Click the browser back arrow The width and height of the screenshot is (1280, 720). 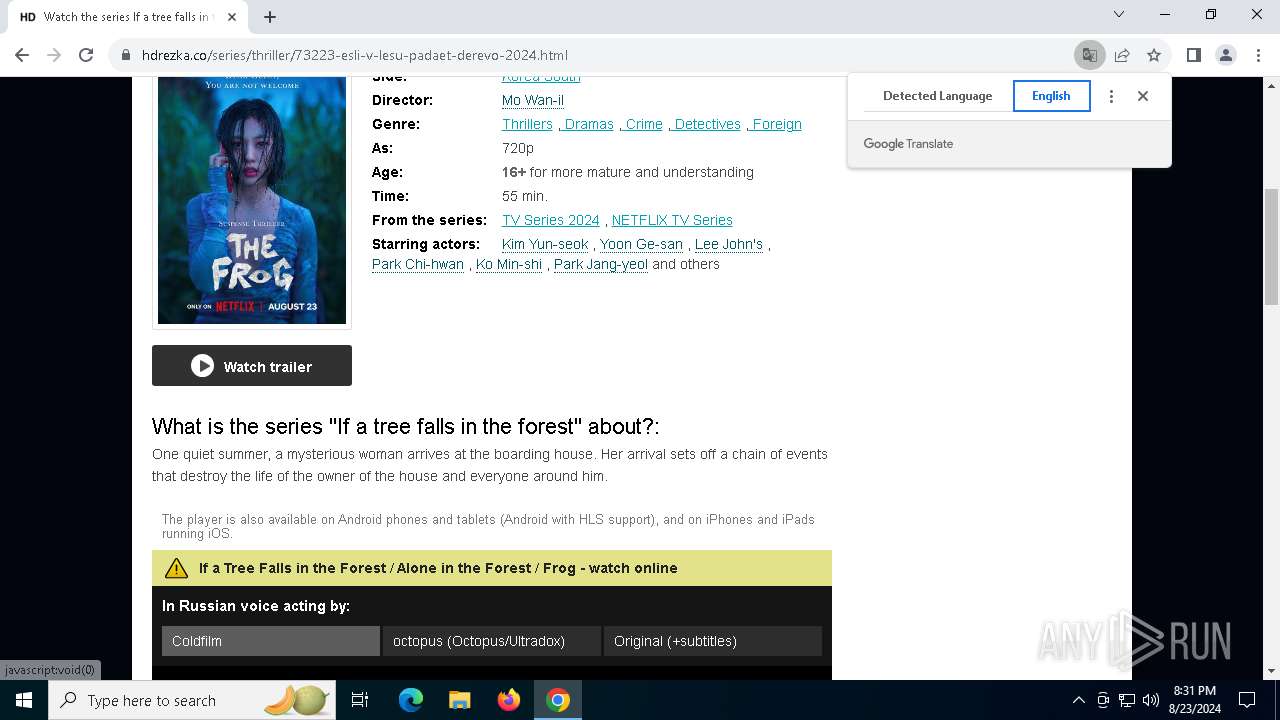[x=22, y=55]
